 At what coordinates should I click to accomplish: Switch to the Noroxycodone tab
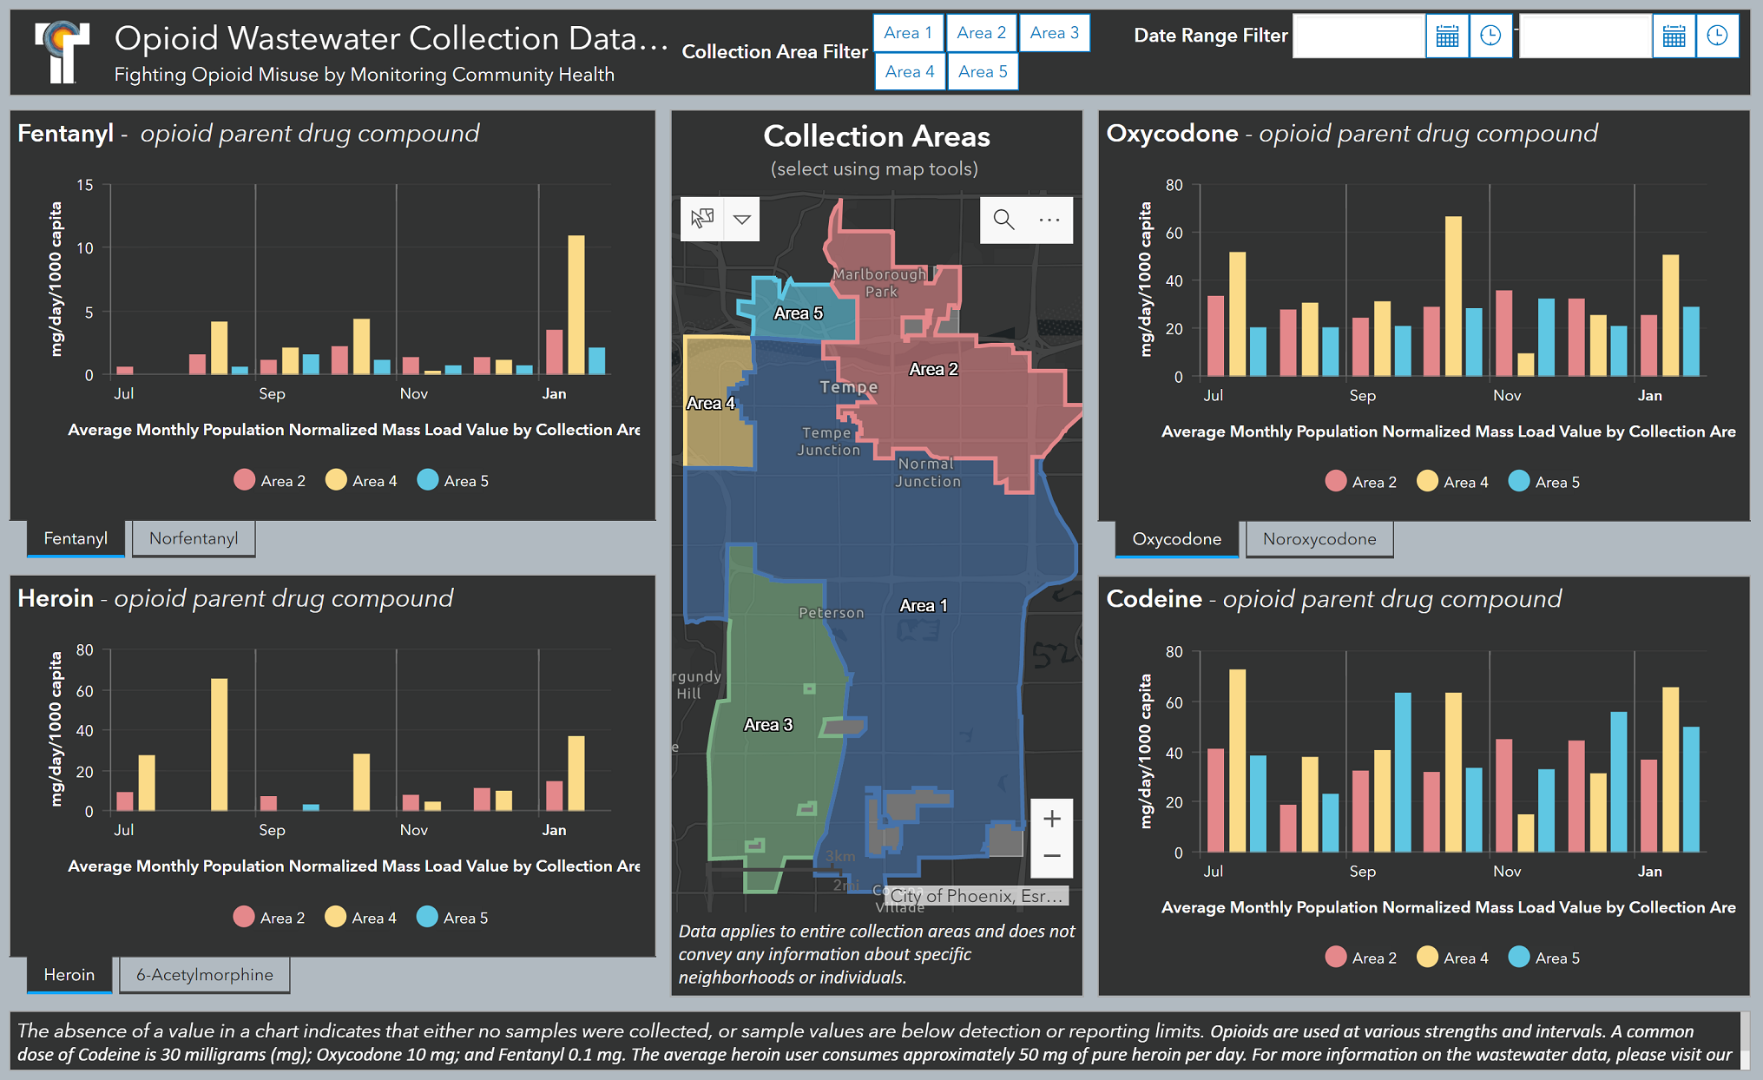[1319, 538]
